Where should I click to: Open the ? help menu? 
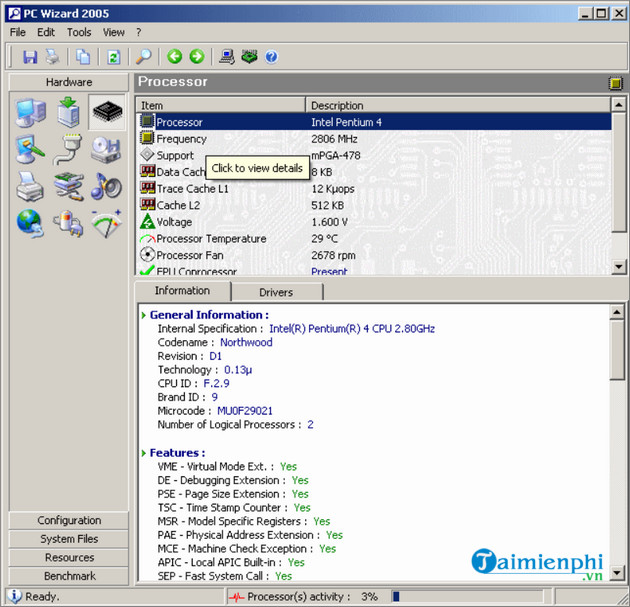(x=139, y=33)
